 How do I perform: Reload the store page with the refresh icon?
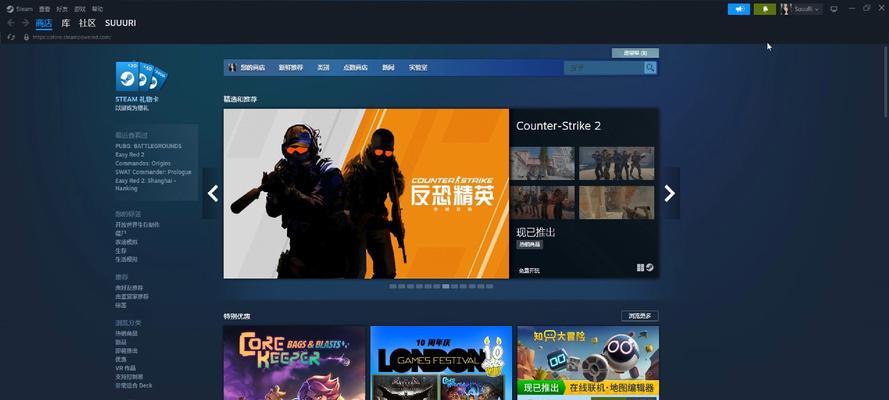[x=11, y=37]
